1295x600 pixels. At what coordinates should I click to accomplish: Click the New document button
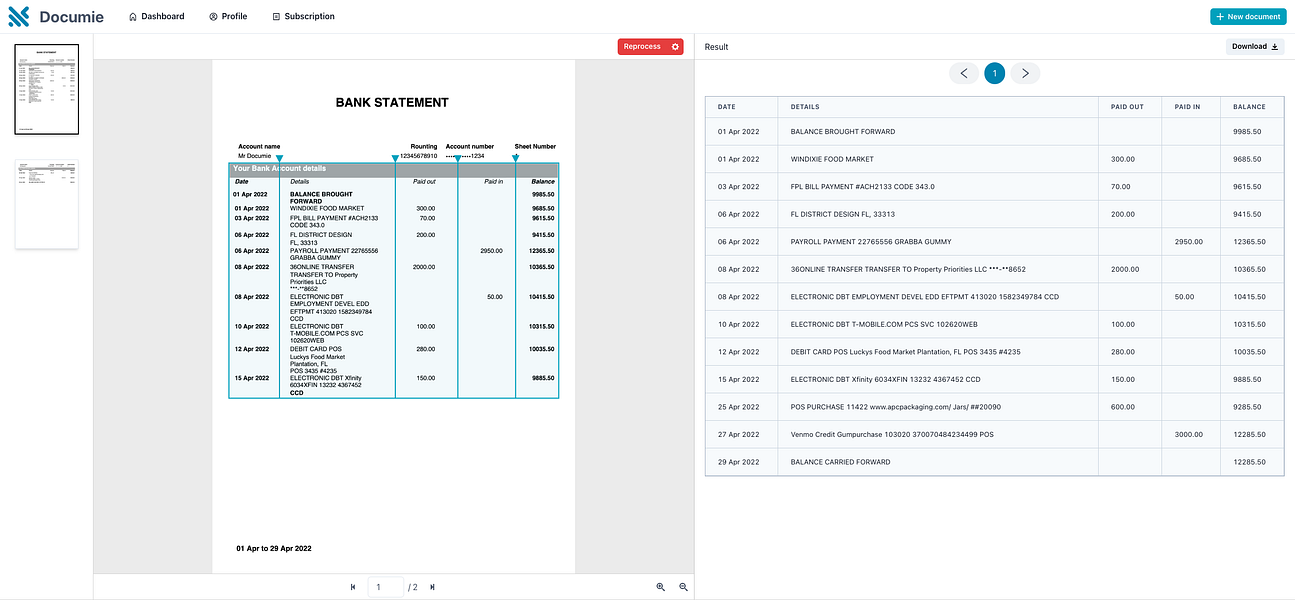pyautogui.click(x=1247, y=17)
